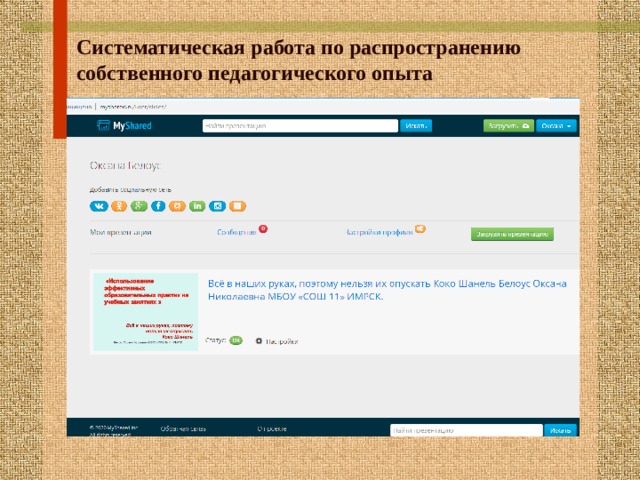Click the footer presentation search field
This screenshot has width=640, height=480.
point(467,430)
